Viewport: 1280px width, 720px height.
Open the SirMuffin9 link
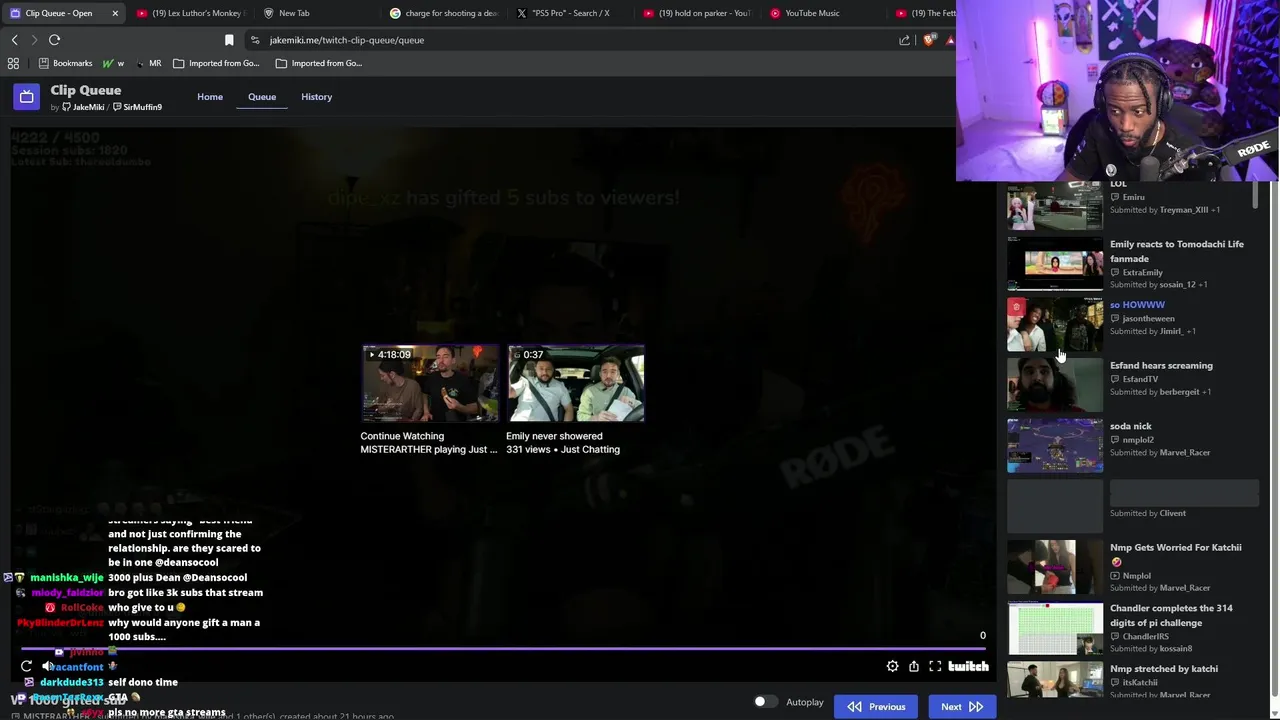pyautogui.click(x=137, y=107)
